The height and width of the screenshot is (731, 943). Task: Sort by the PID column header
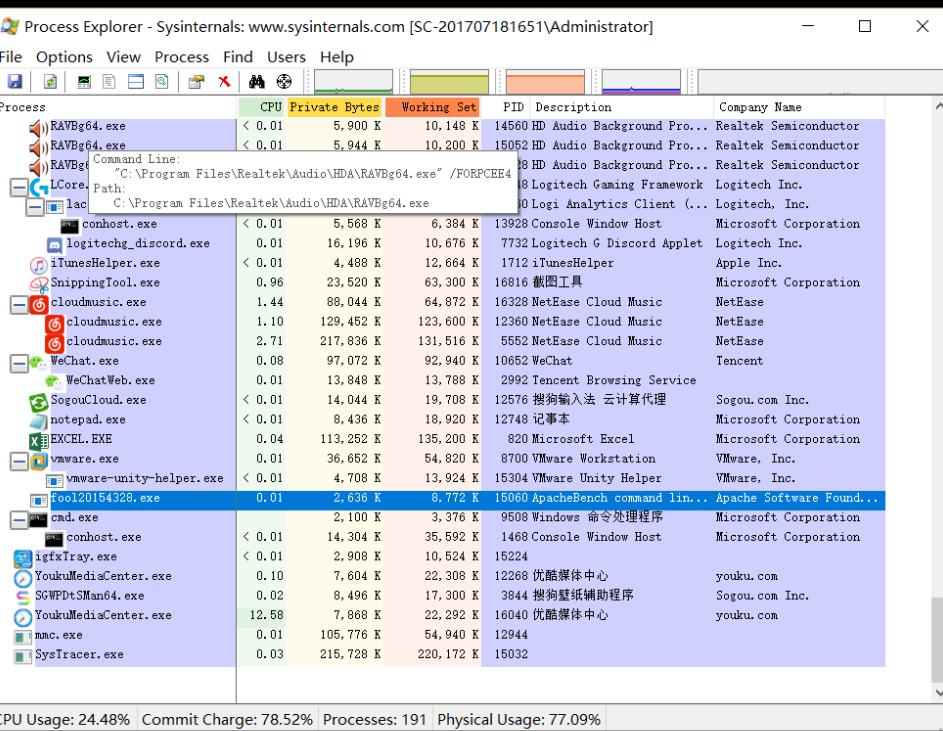click(x=505, y=107)
